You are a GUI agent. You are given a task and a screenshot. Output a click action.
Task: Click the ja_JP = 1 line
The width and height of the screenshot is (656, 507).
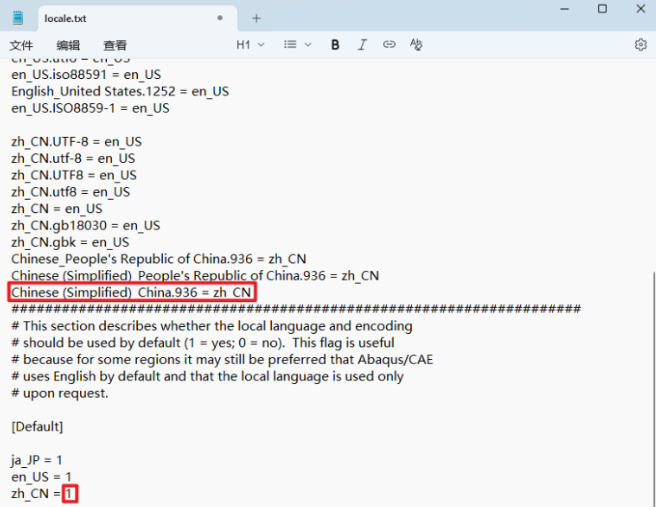click(38, 460)
